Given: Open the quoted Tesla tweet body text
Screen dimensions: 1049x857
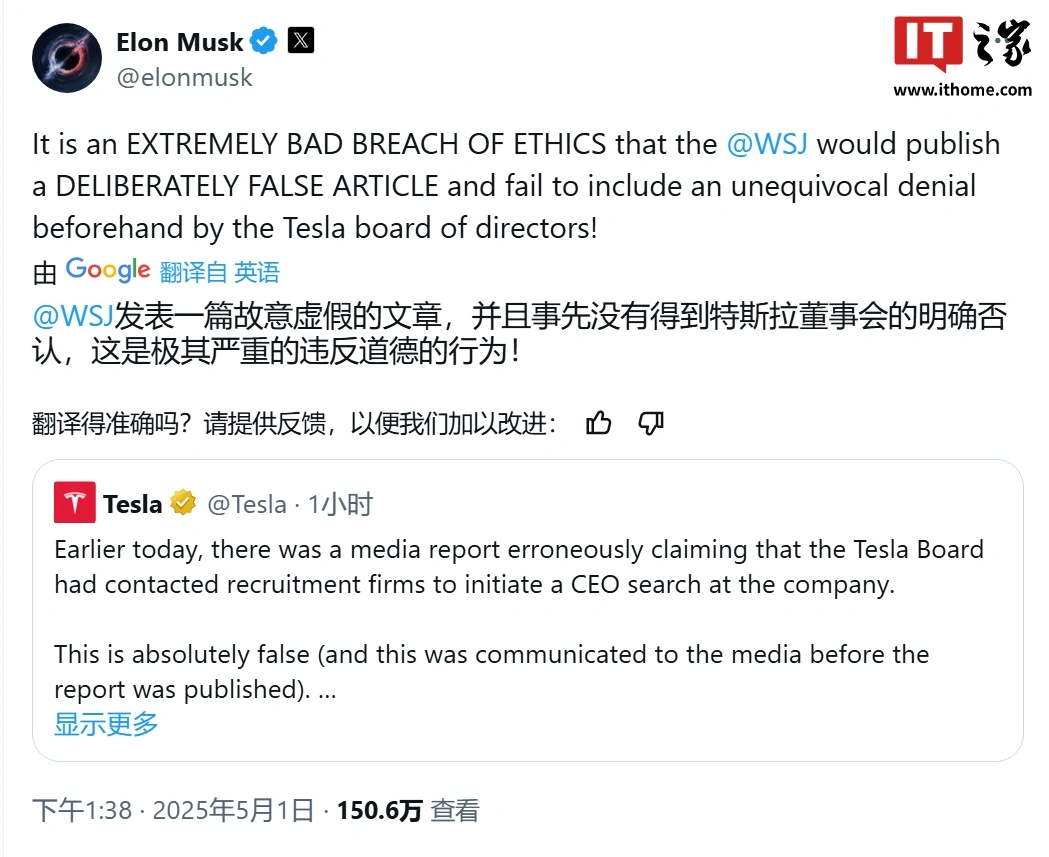Looking at the screenshot, I should click(518, 619).
